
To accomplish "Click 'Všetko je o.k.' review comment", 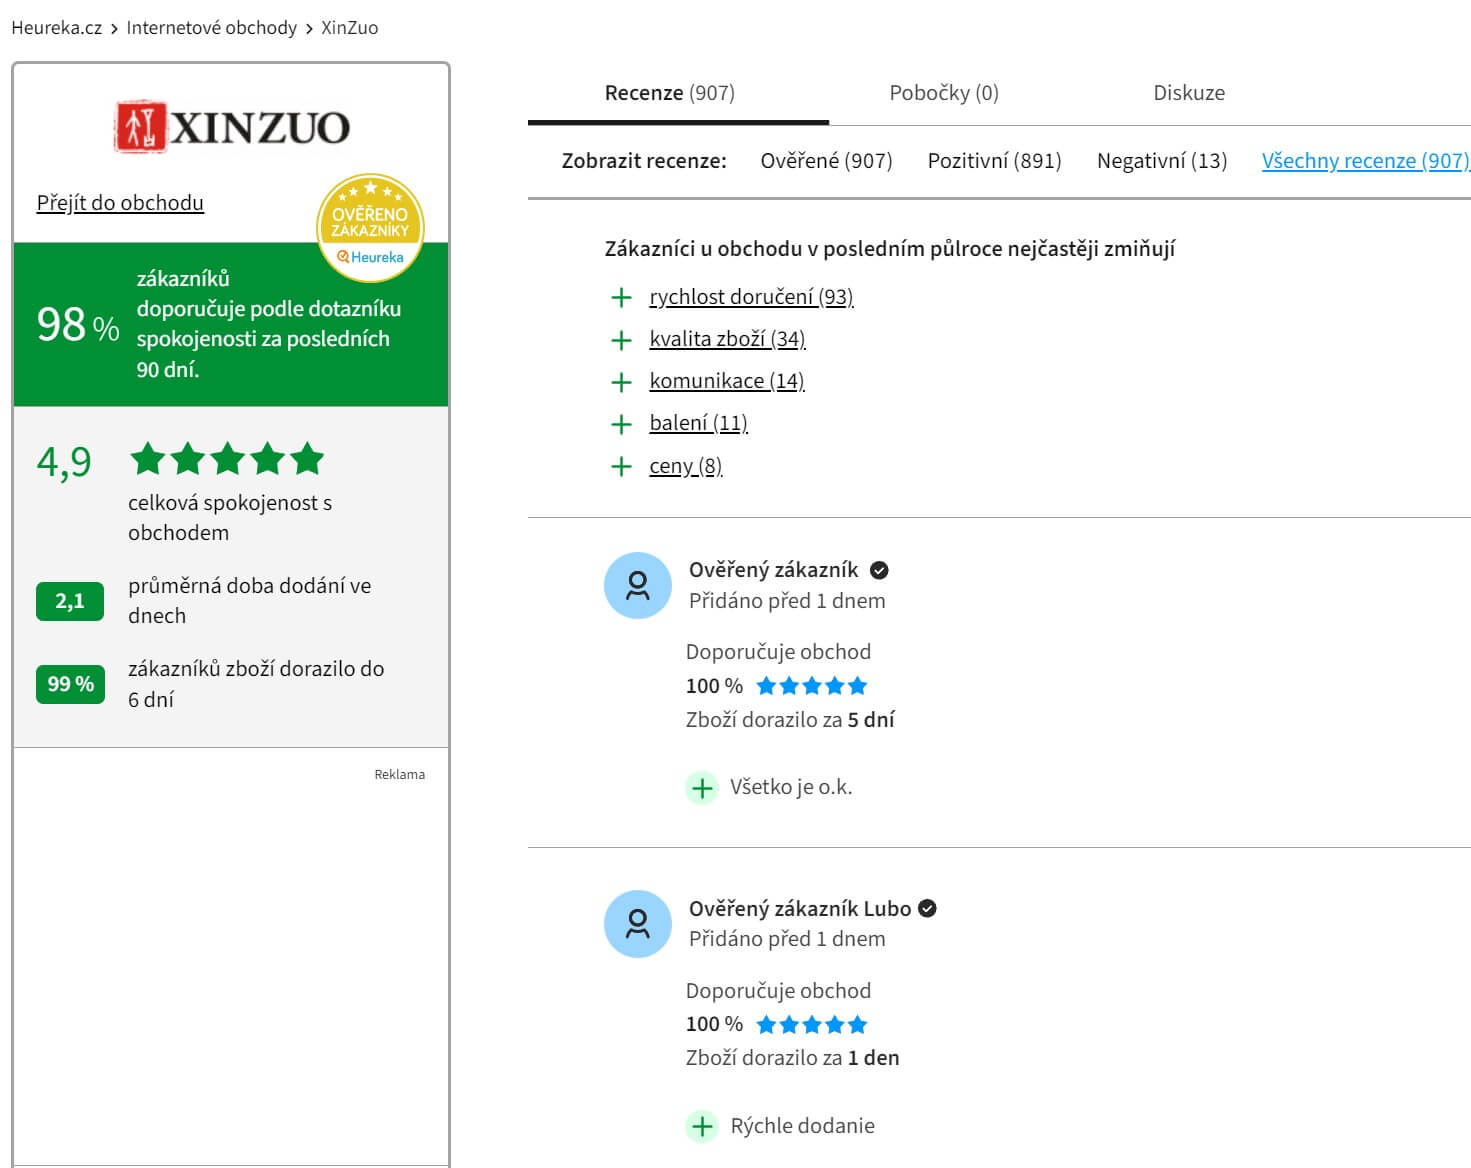I will click(x=791, y=787).
